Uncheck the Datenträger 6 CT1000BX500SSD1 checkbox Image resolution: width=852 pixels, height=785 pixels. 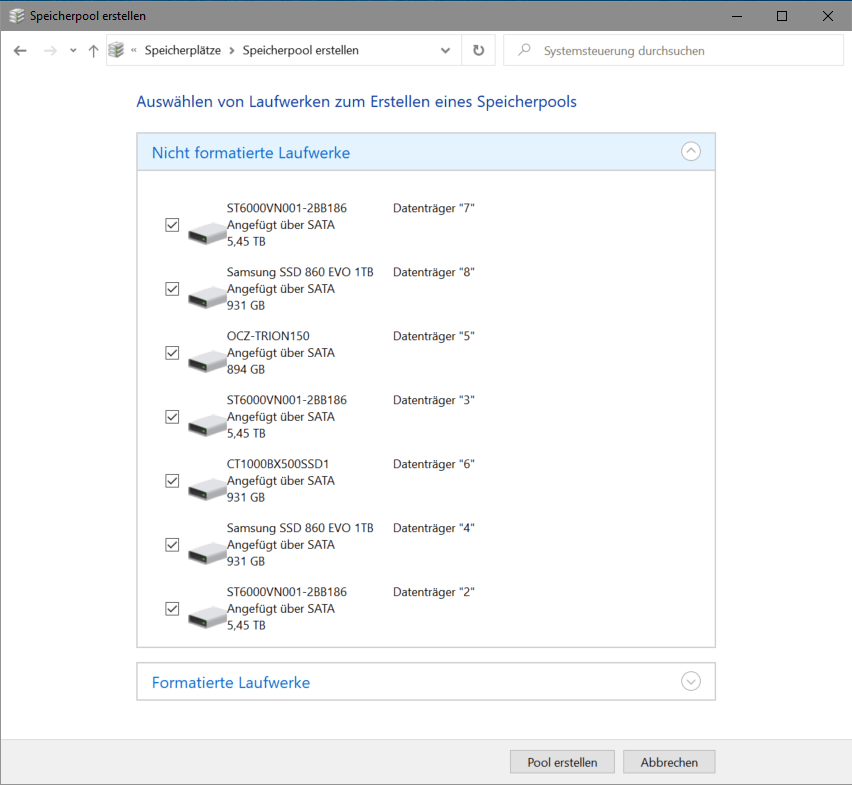click(172, 481)
